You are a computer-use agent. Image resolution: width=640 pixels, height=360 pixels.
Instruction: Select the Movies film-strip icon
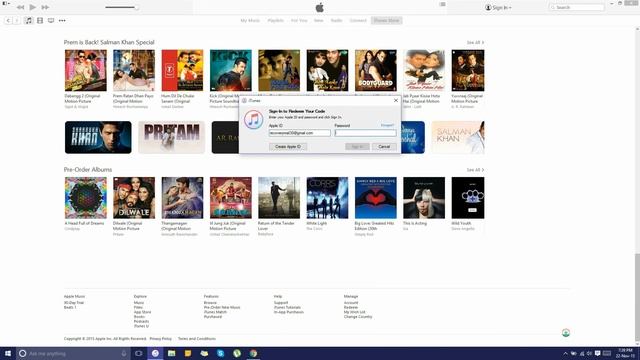tap(40, 20)
